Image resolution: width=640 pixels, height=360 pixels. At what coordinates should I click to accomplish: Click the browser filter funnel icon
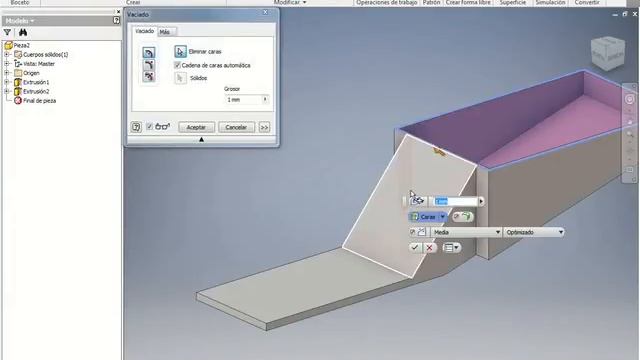coord(7,32)
